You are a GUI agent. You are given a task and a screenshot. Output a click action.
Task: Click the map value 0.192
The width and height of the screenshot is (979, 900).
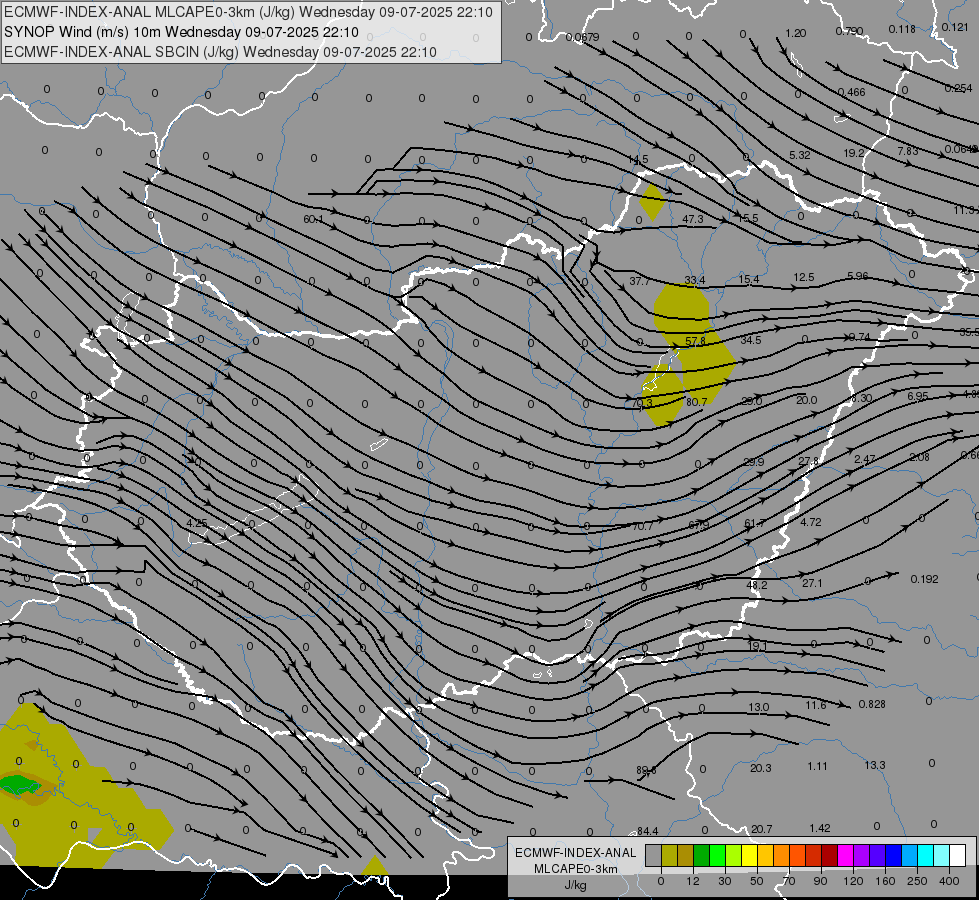coord(924,579)
